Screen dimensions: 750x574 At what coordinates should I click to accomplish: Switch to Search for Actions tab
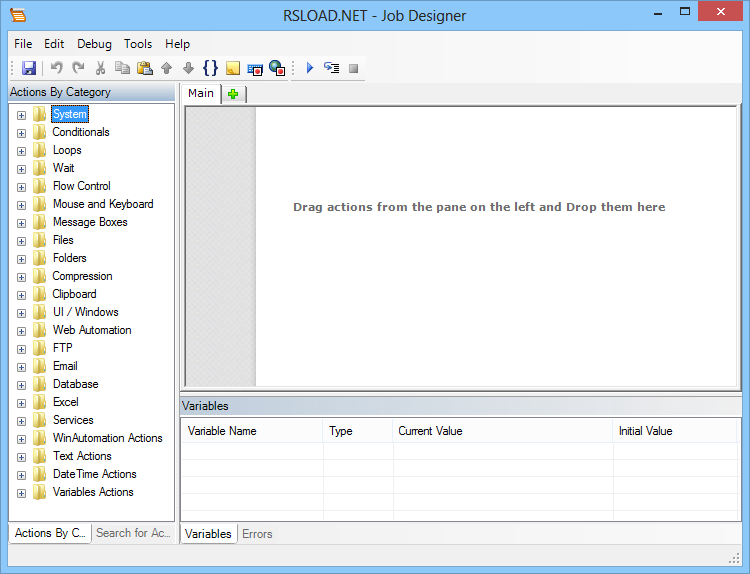pyautogui.click(x=133, y=533)
